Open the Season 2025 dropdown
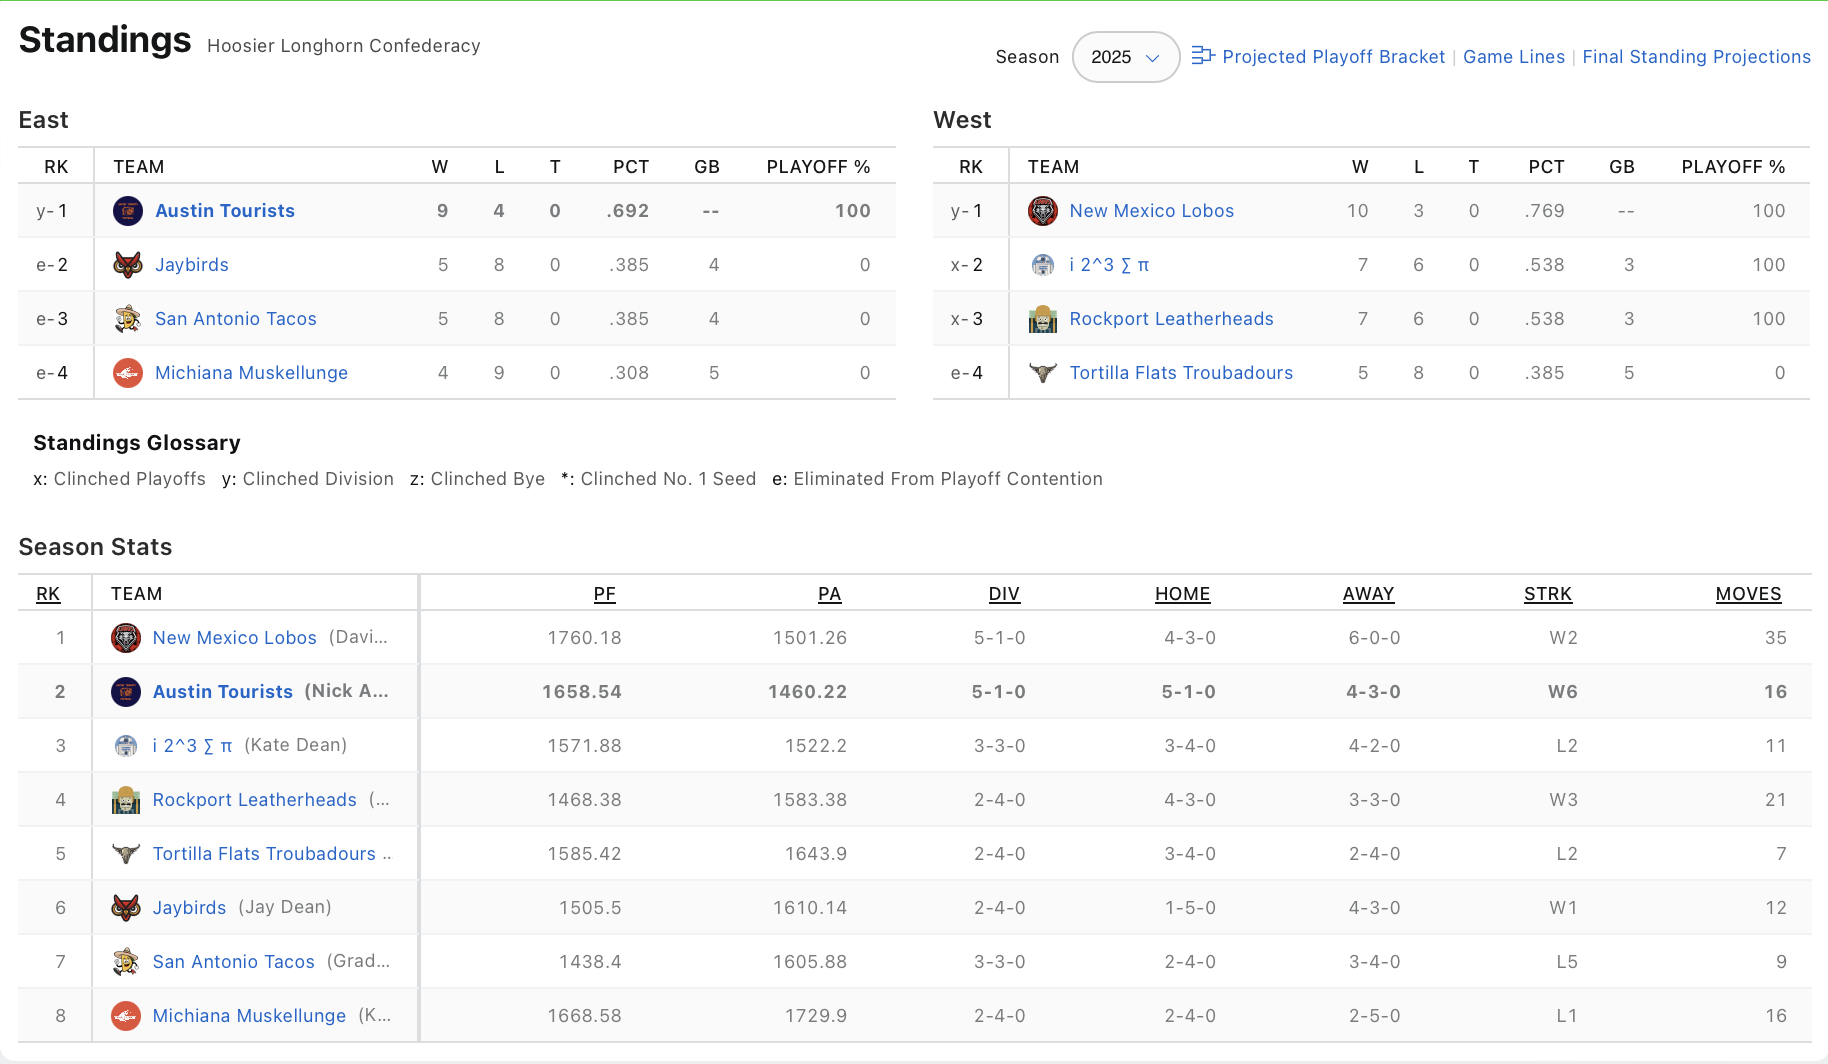This screenshot has height=1064, width=1828. pos(1125,57)
